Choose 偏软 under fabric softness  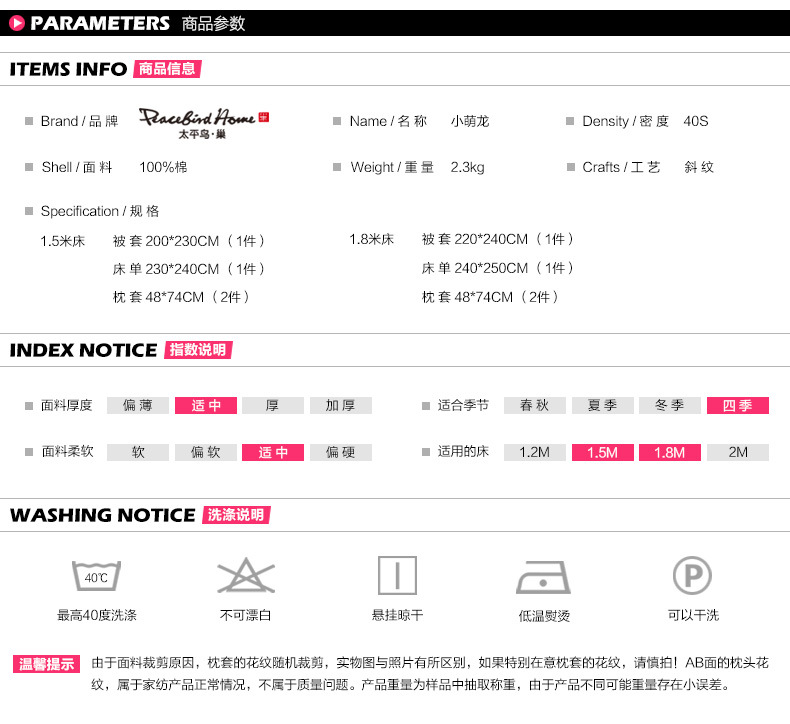[x=205, y=452]
